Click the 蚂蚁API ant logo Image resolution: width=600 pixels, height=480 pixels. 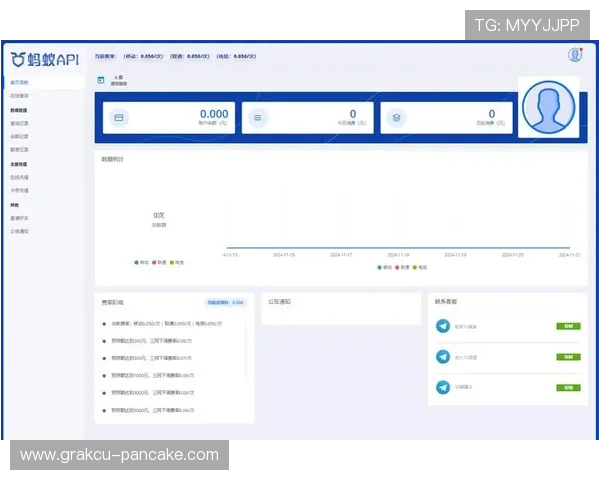click(18, 60)
